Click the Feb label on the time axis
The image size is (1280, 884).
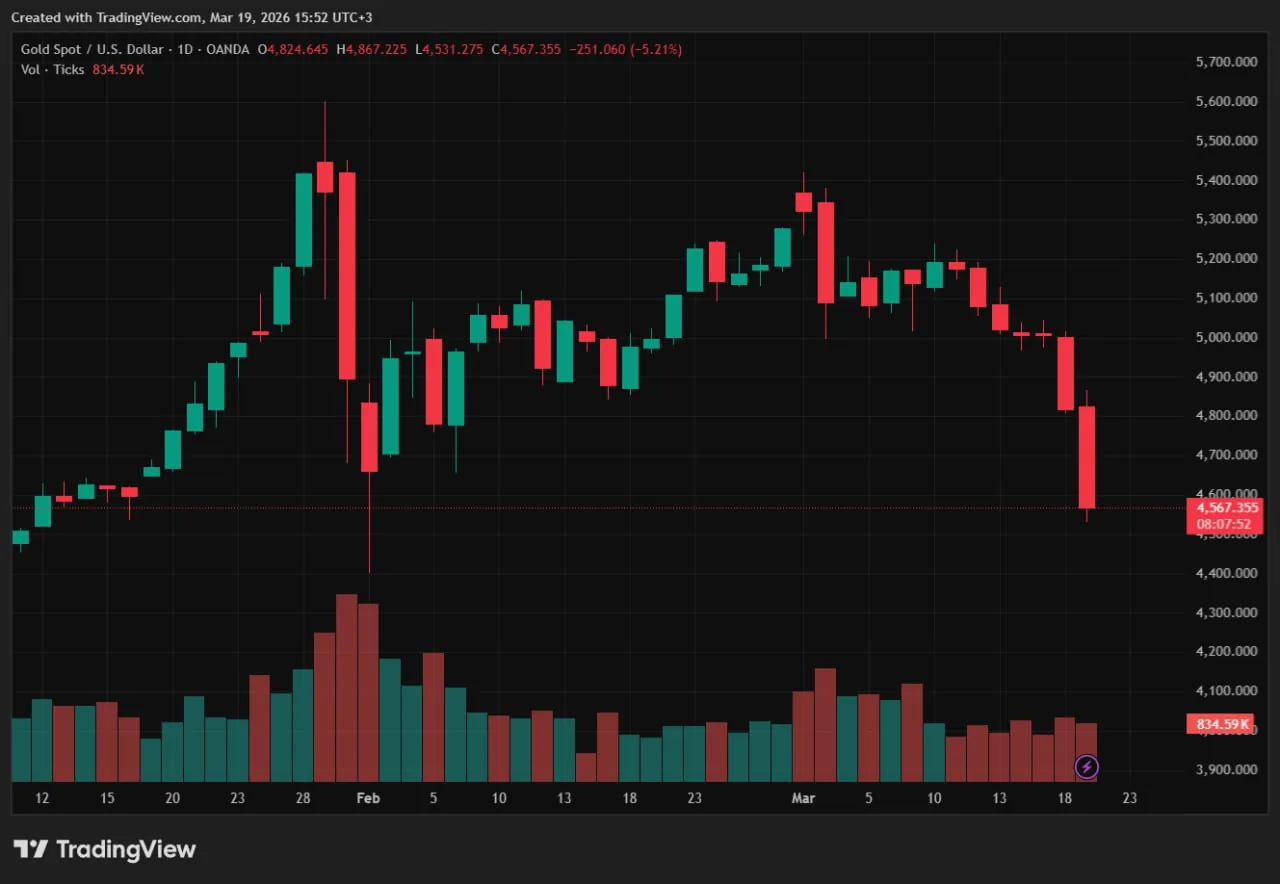pyautogui.click(x=368, y=798)
